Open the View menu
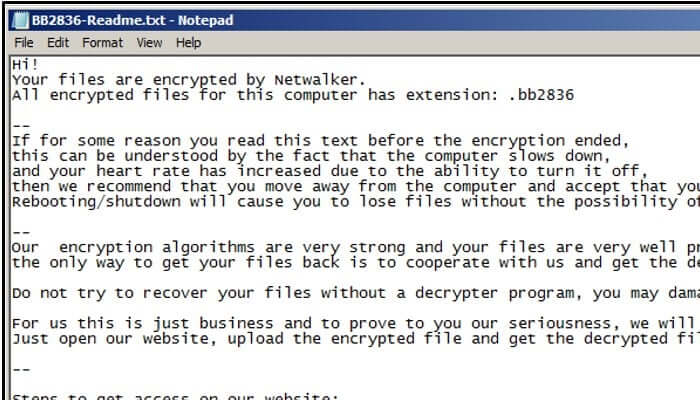Viewport: 700px width, 400px height. (149, 43)
